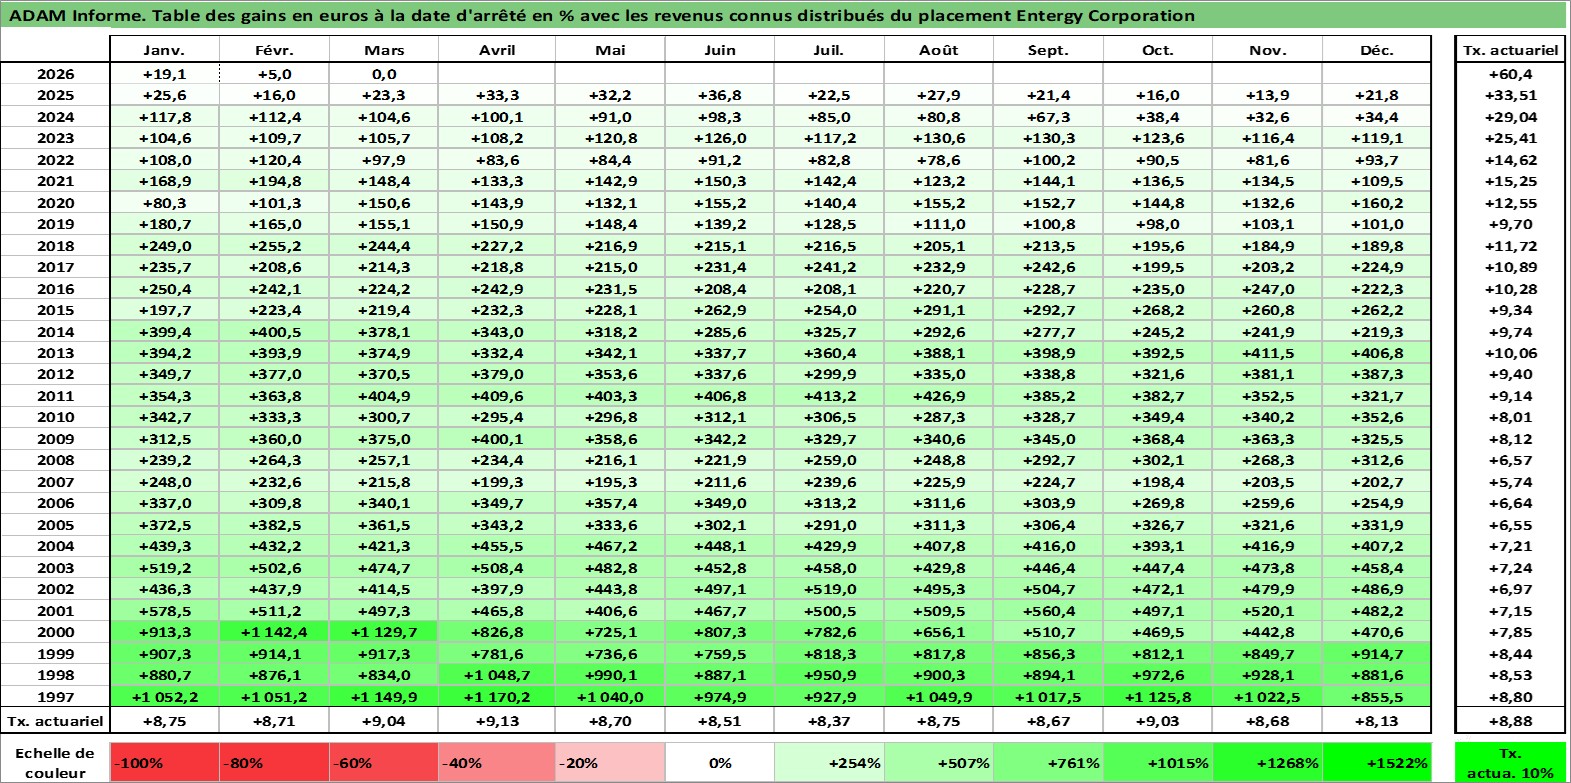Image resolution: width=1571 pixels, height=783 pixels.
Task: Click the +1 149,9 cell in 1997 row
Action: (384, 697)
